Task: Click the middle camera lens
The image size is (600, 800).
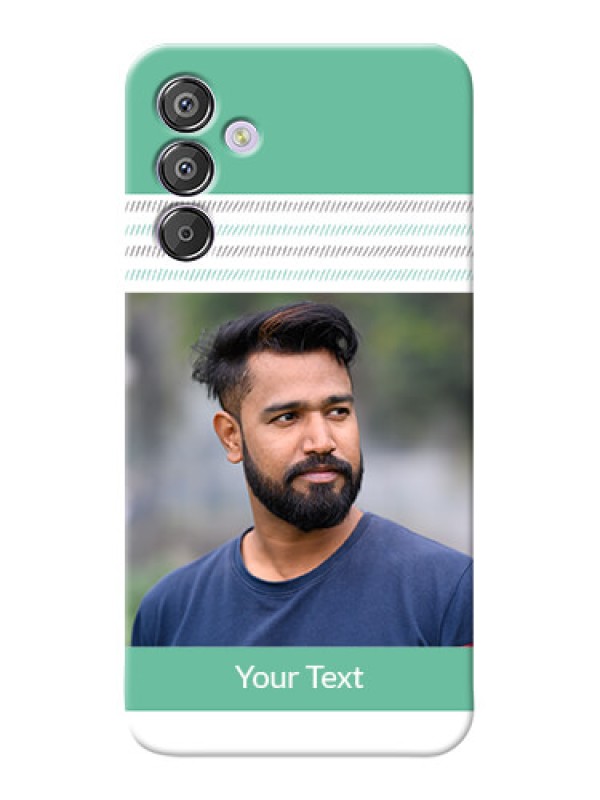Action: [x=185, y=168]
